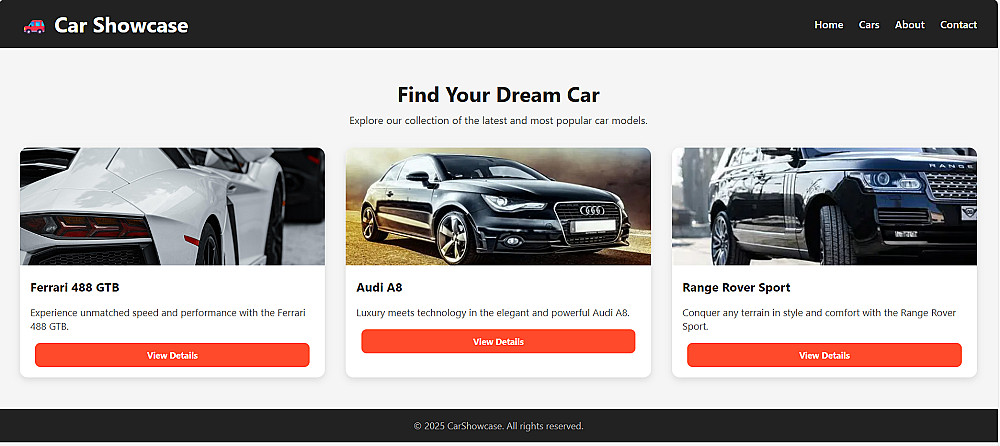Image resolution: width=1000 pixels, height=446 pixels.
Task: Click the Range Rover description text
Action: tap(820, 320)
